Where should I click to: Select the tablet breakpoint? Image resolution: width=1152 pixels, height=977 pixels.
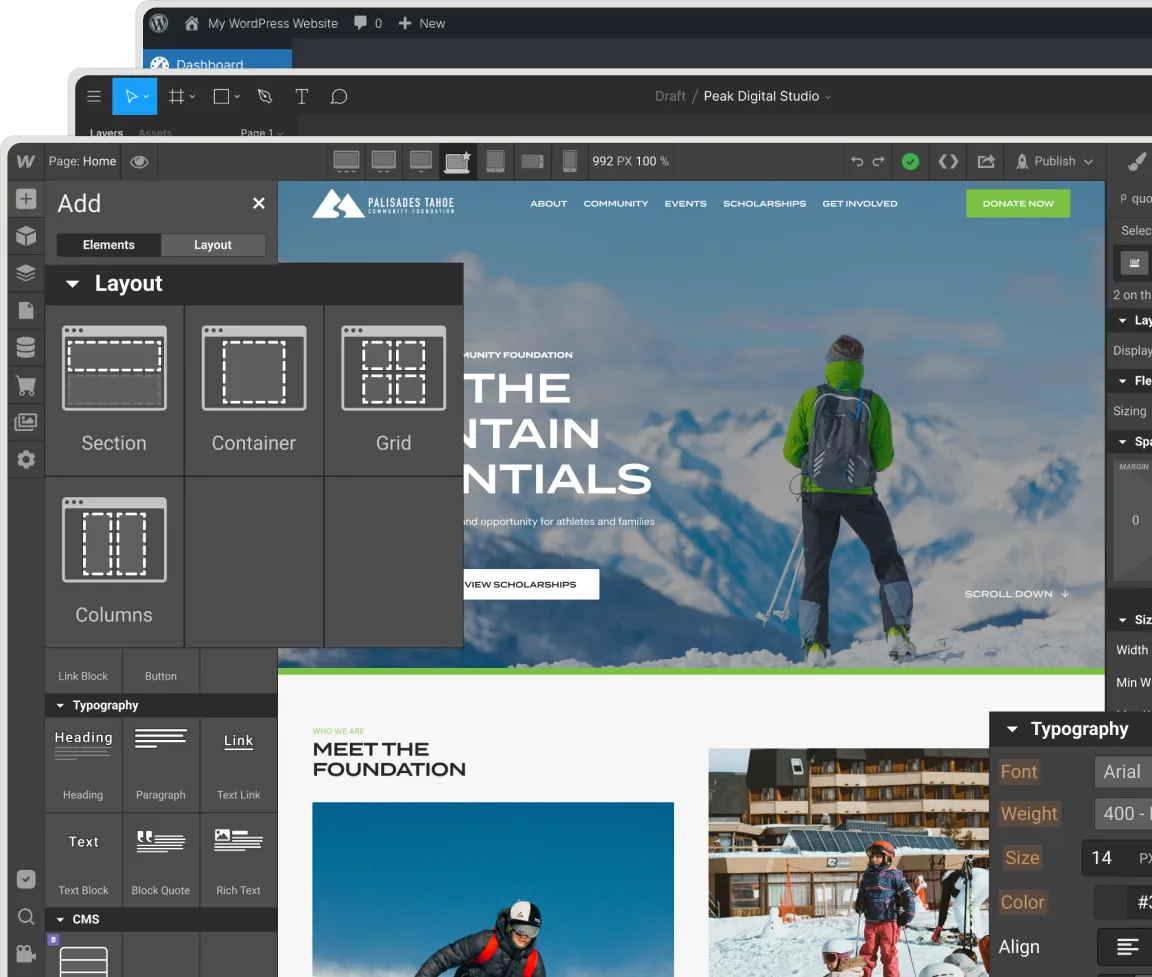(x=495, y=162)
